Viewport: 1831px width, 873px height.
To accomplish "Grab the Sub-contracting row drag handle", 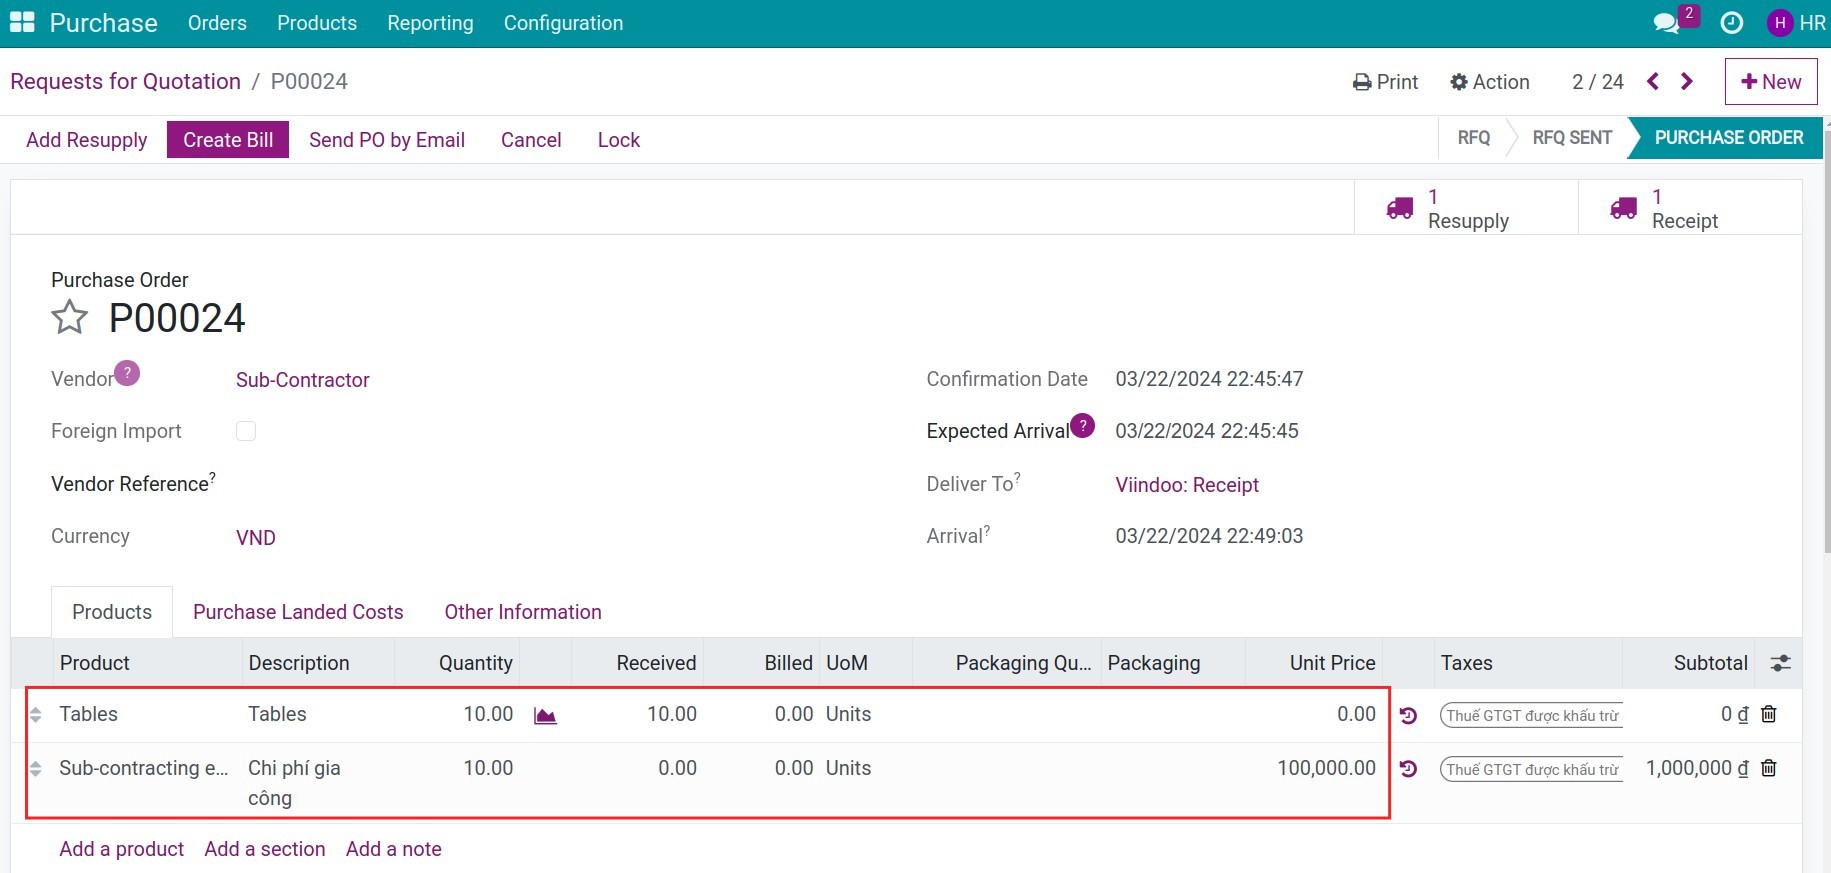I will click(35, 769).
